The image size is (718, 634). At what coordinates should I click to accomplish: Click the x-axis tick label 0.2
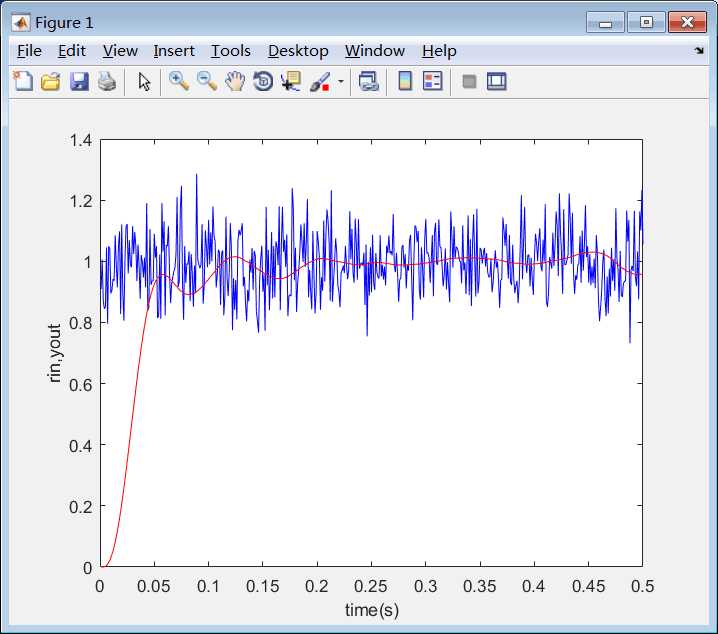click(x=317, y=586)
